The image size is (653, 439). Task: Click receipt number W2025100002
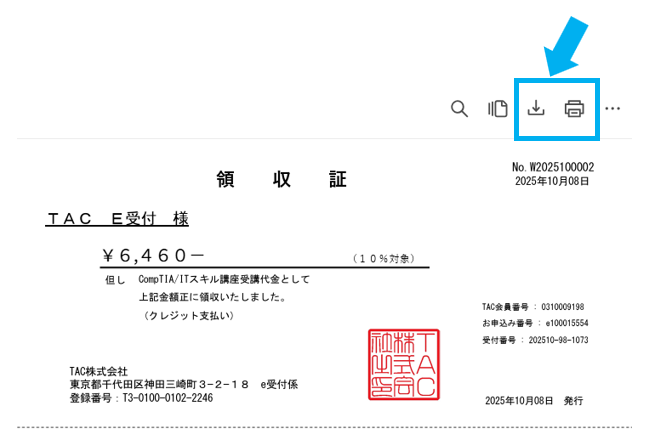[x=552, y=167]
